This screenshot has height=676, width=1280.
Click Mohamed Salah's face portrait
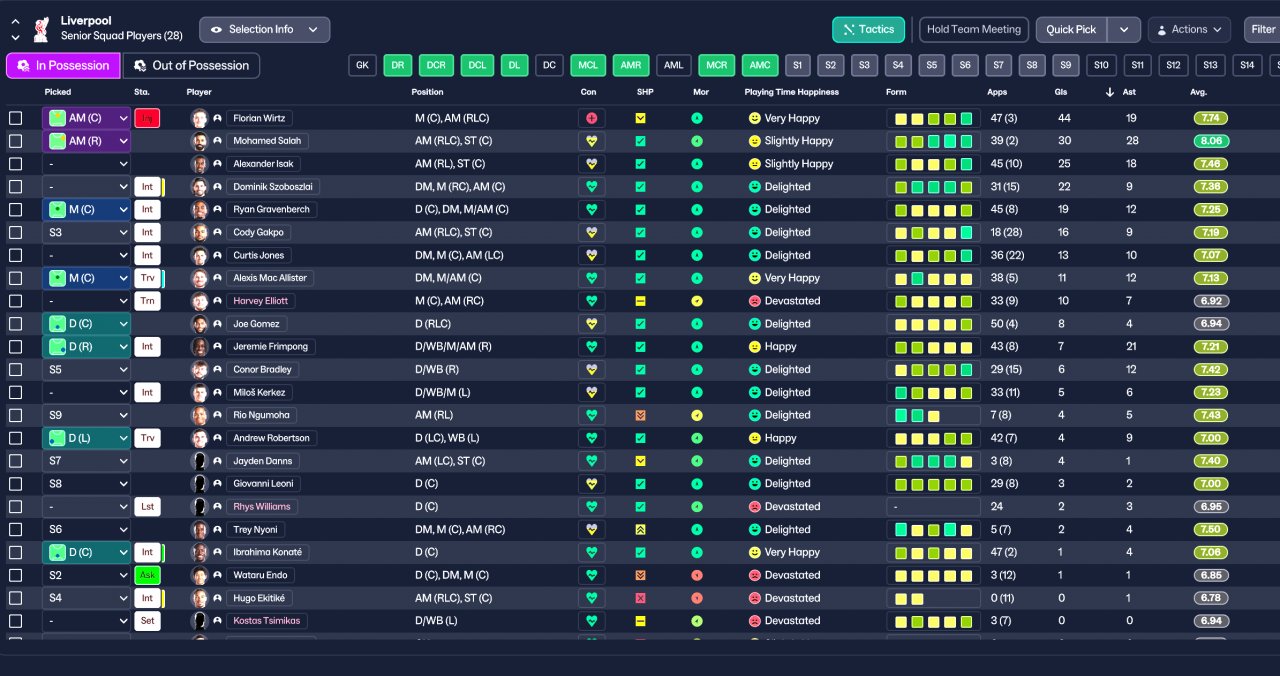(x=200, y=141)
